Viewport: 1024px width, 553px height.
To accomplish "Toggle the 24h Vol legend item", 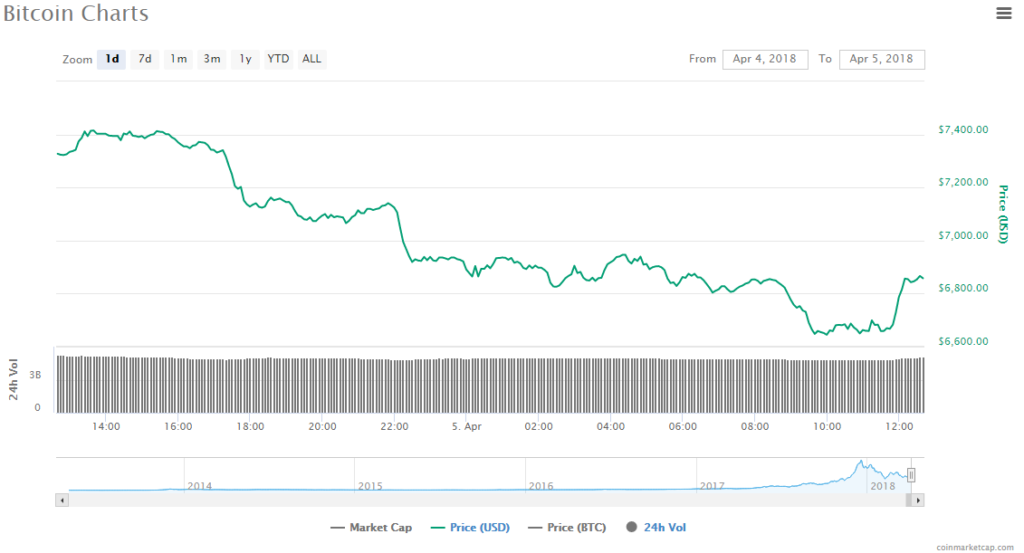I will click(656, 527).
